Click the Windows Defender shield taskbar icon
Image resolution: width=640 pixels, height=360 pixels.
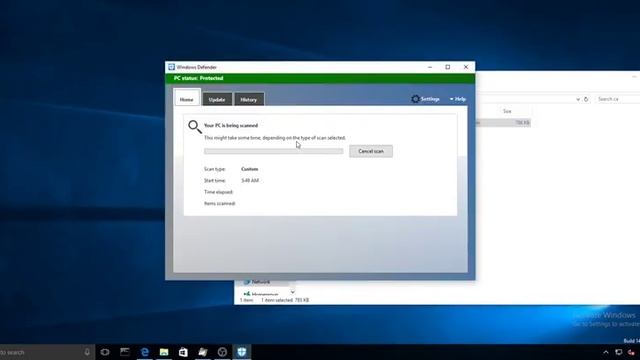[x=242, y=352]
